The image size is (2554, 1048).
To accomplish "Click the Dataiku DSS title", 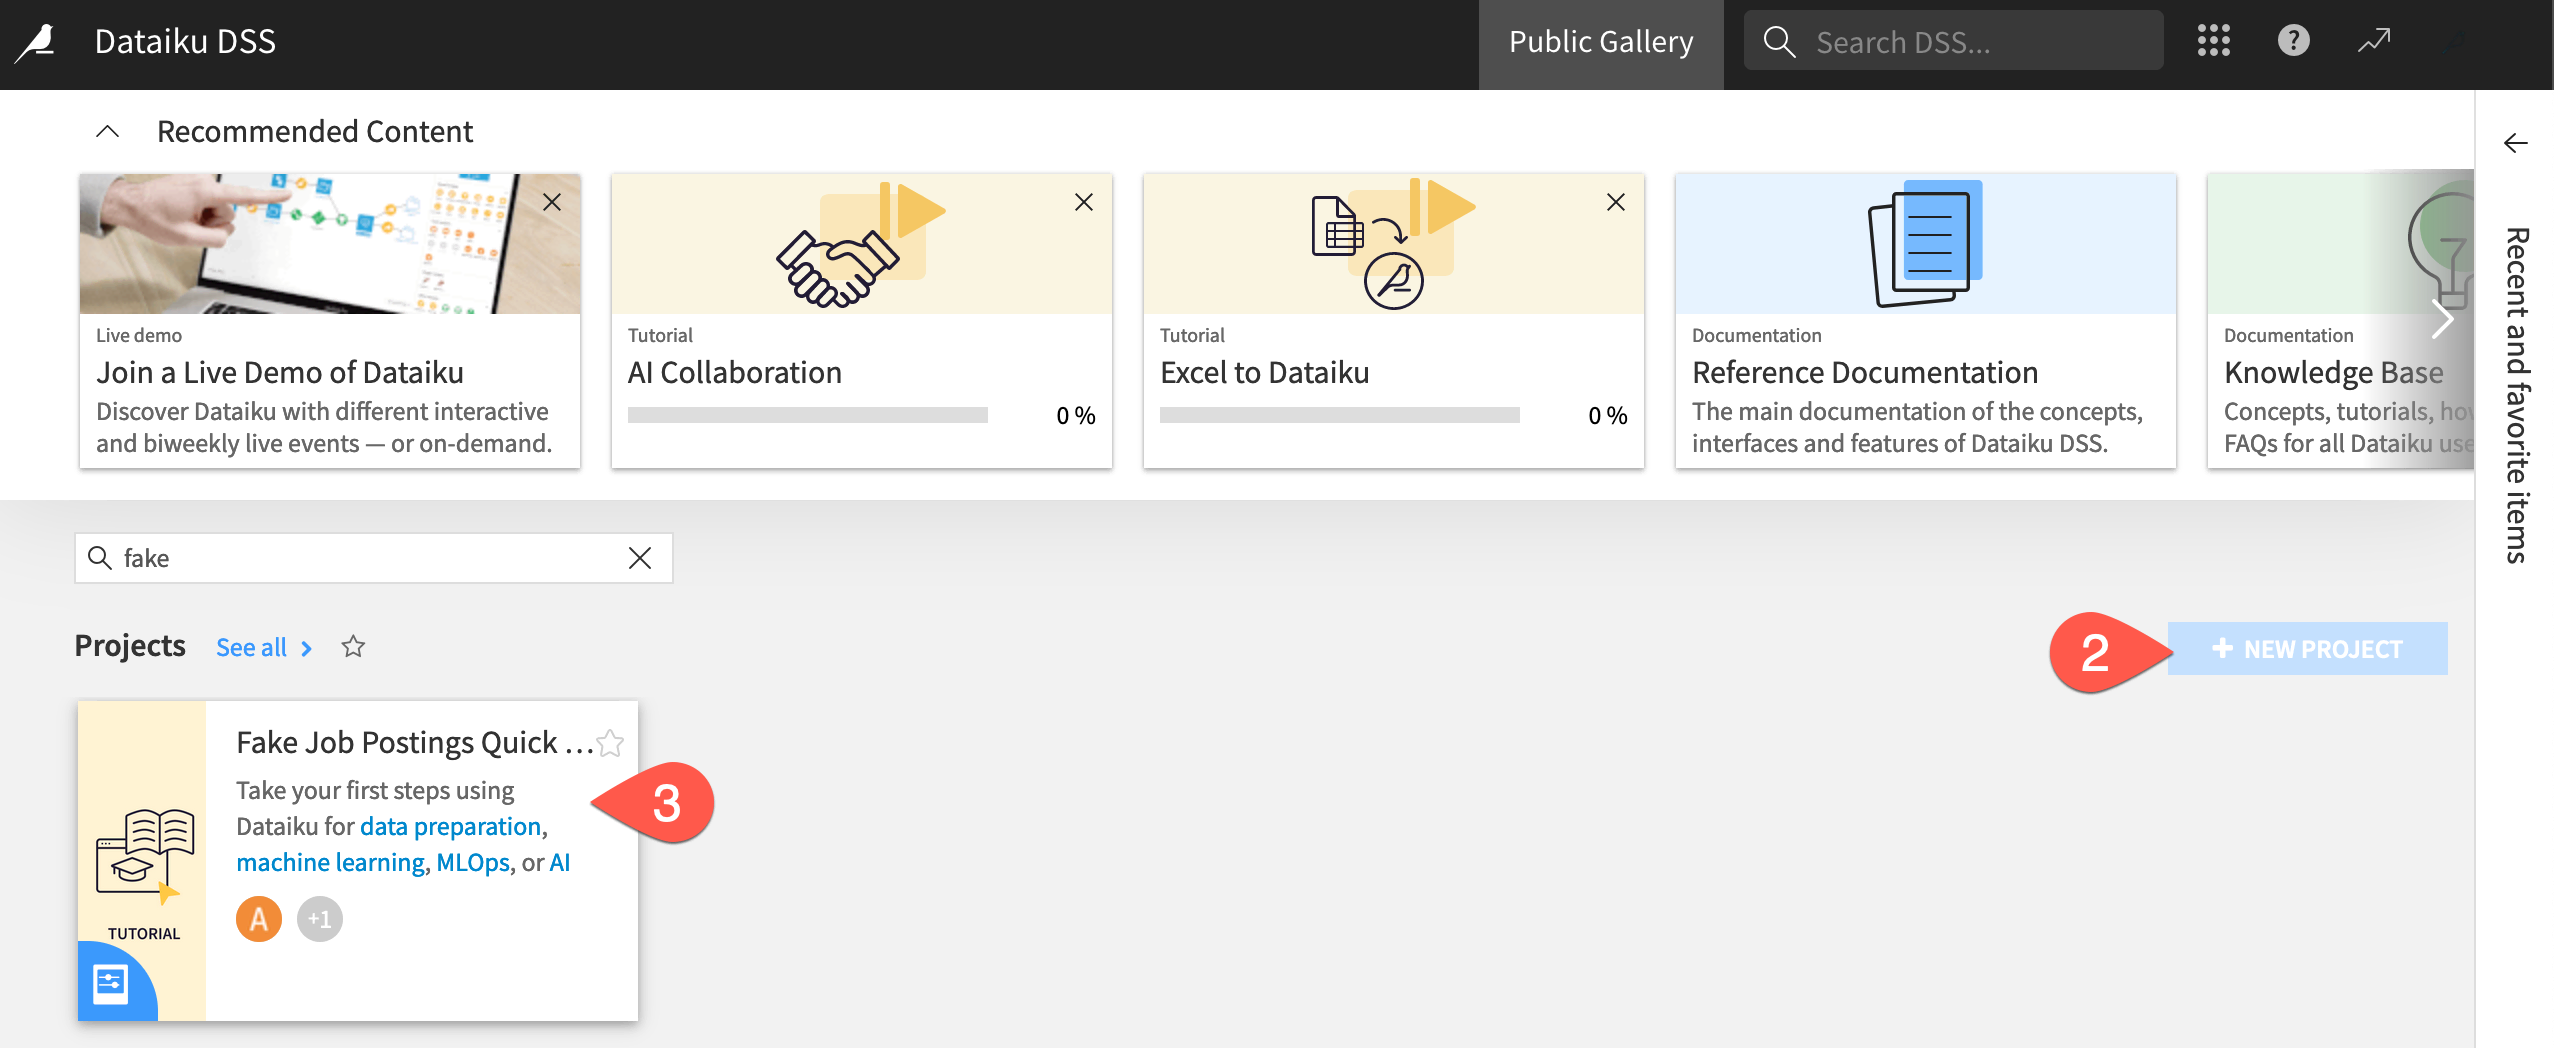I will pyautogui.click(x=185, y=42).
